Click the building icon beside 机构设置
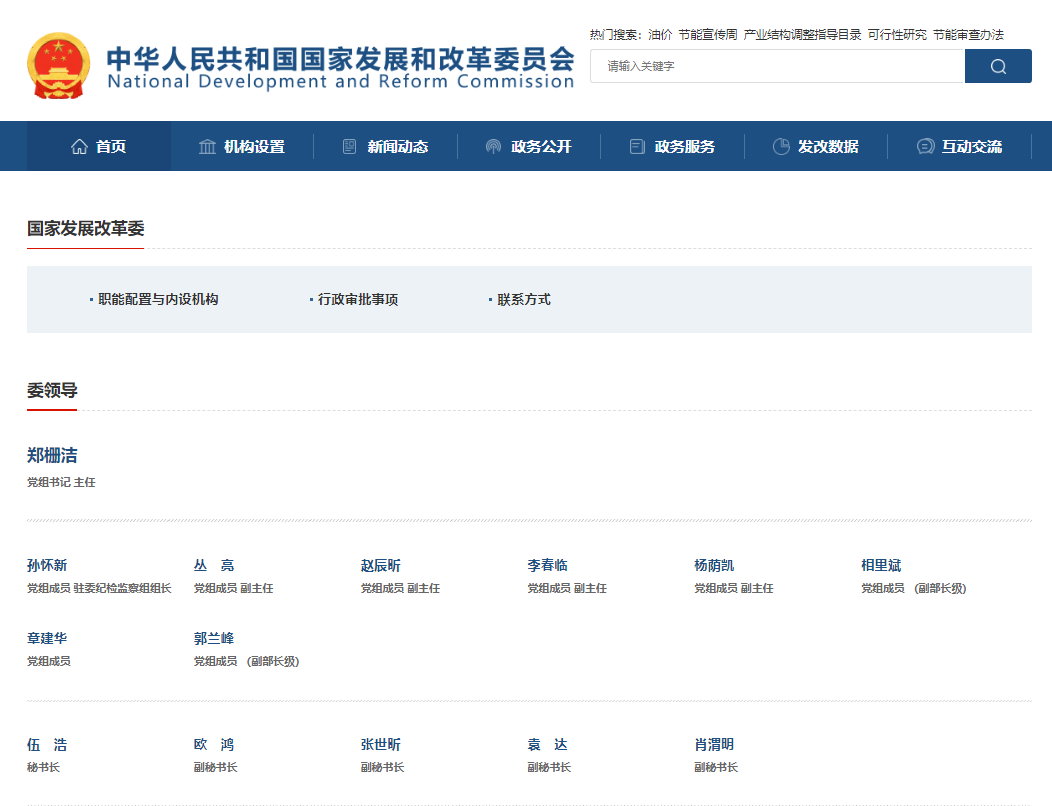The height and width of the screenshot is (806, 1052). [x=208, y=147]
